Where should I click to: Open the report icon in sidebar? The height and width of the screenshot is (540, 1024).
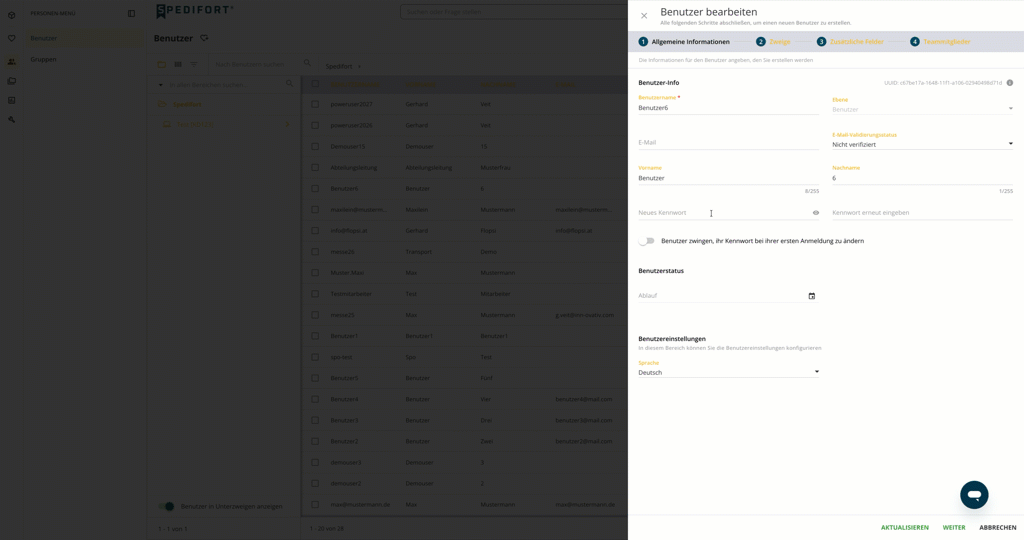point(11,101)
